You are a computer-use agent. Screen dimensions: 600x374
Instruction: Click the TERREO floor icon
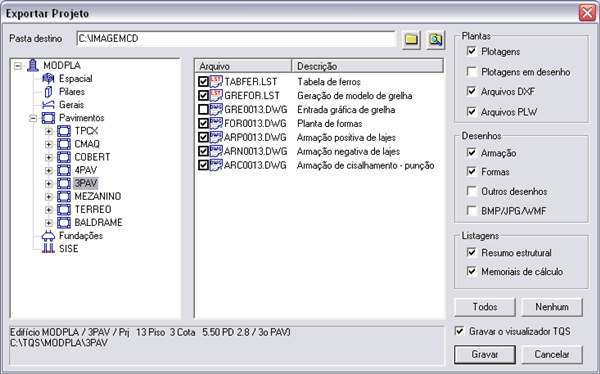tap(64, 209)
